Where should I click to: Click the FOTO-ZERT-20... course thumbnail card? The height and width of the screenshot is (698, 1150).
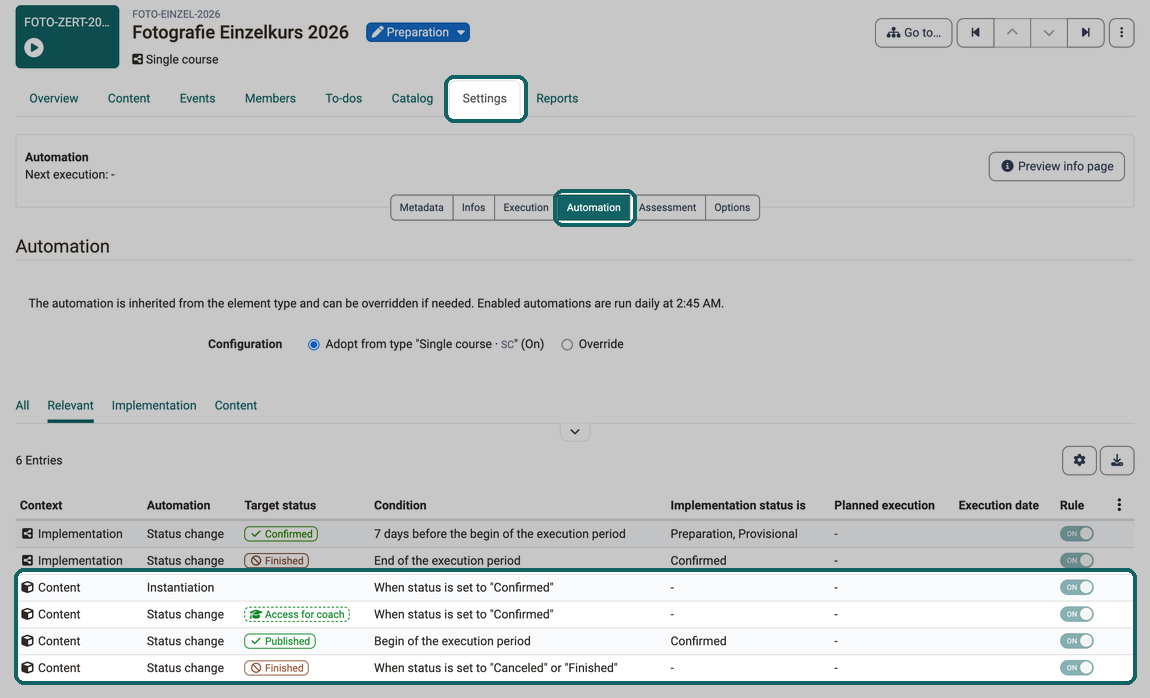[x=67, y=37]
